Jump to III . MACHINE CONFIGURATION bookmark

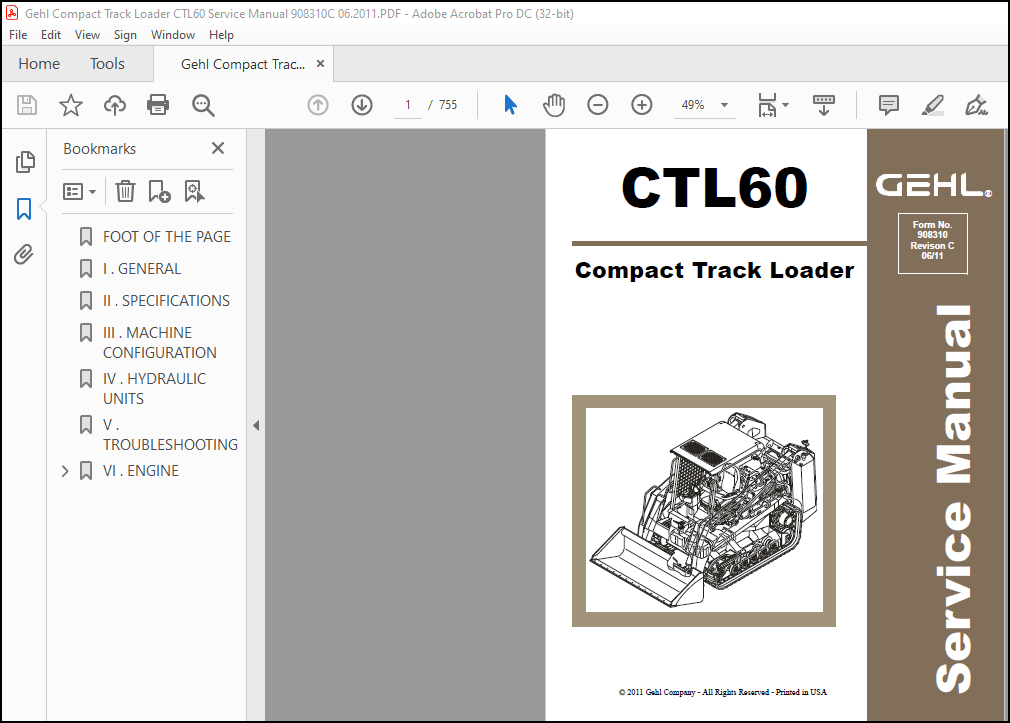[160, 343]
